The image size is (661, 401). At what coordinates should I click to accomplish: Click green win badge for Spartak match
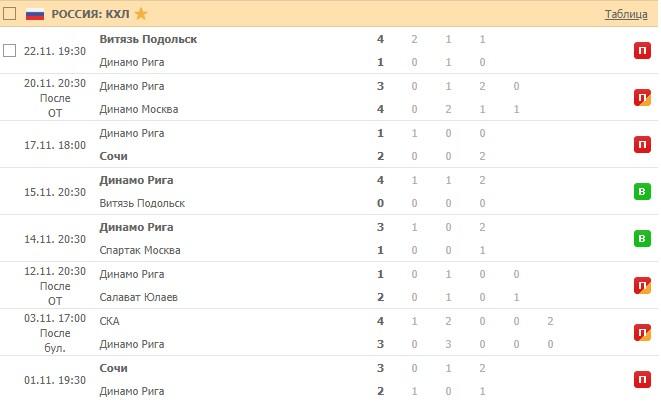pos(642,239)
